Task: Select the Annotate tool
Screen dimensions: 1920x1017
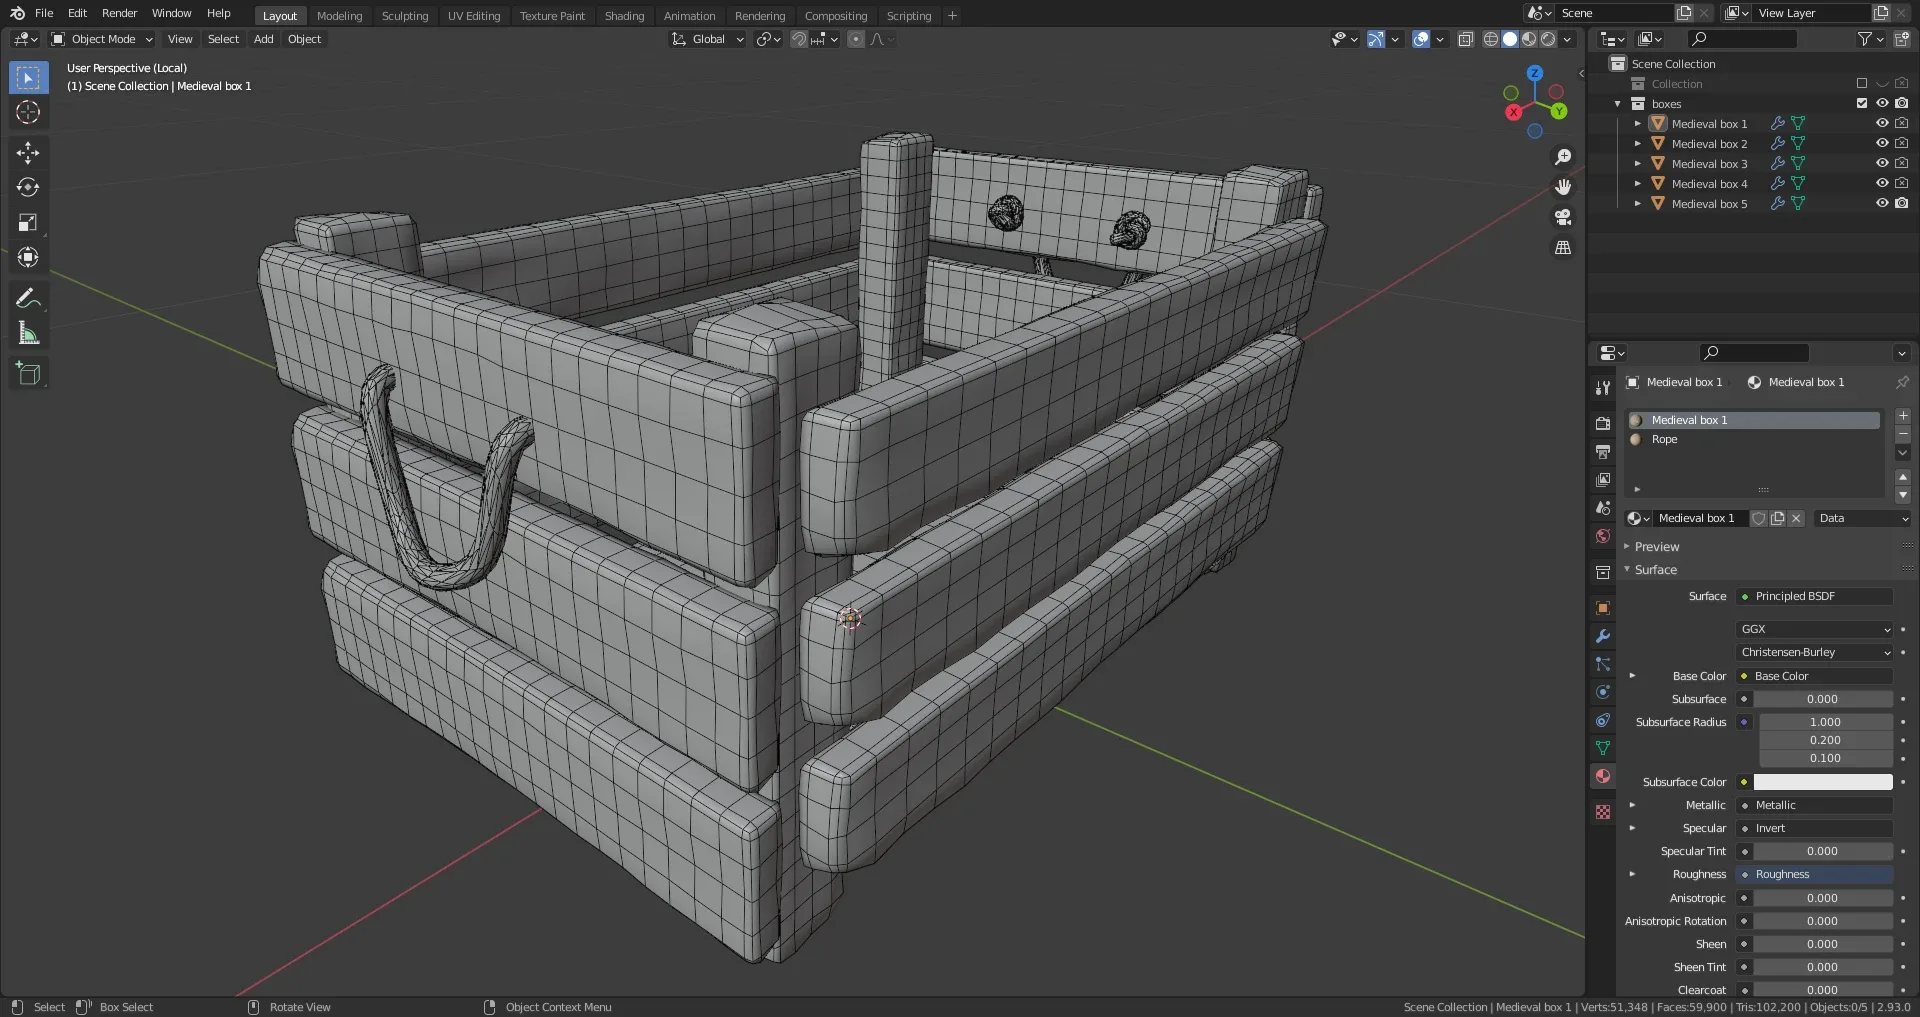Action: pyautogui.click(x=27, y=297)
